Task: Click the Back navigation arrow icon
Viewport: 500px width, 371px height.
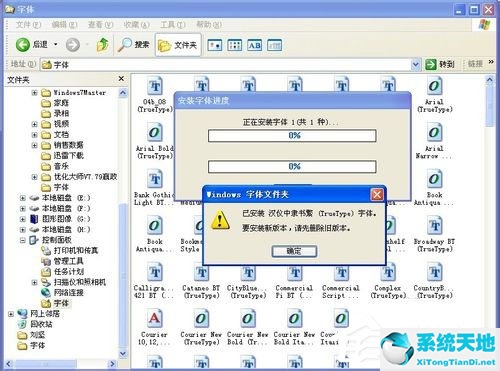Action: coord(23,44)
